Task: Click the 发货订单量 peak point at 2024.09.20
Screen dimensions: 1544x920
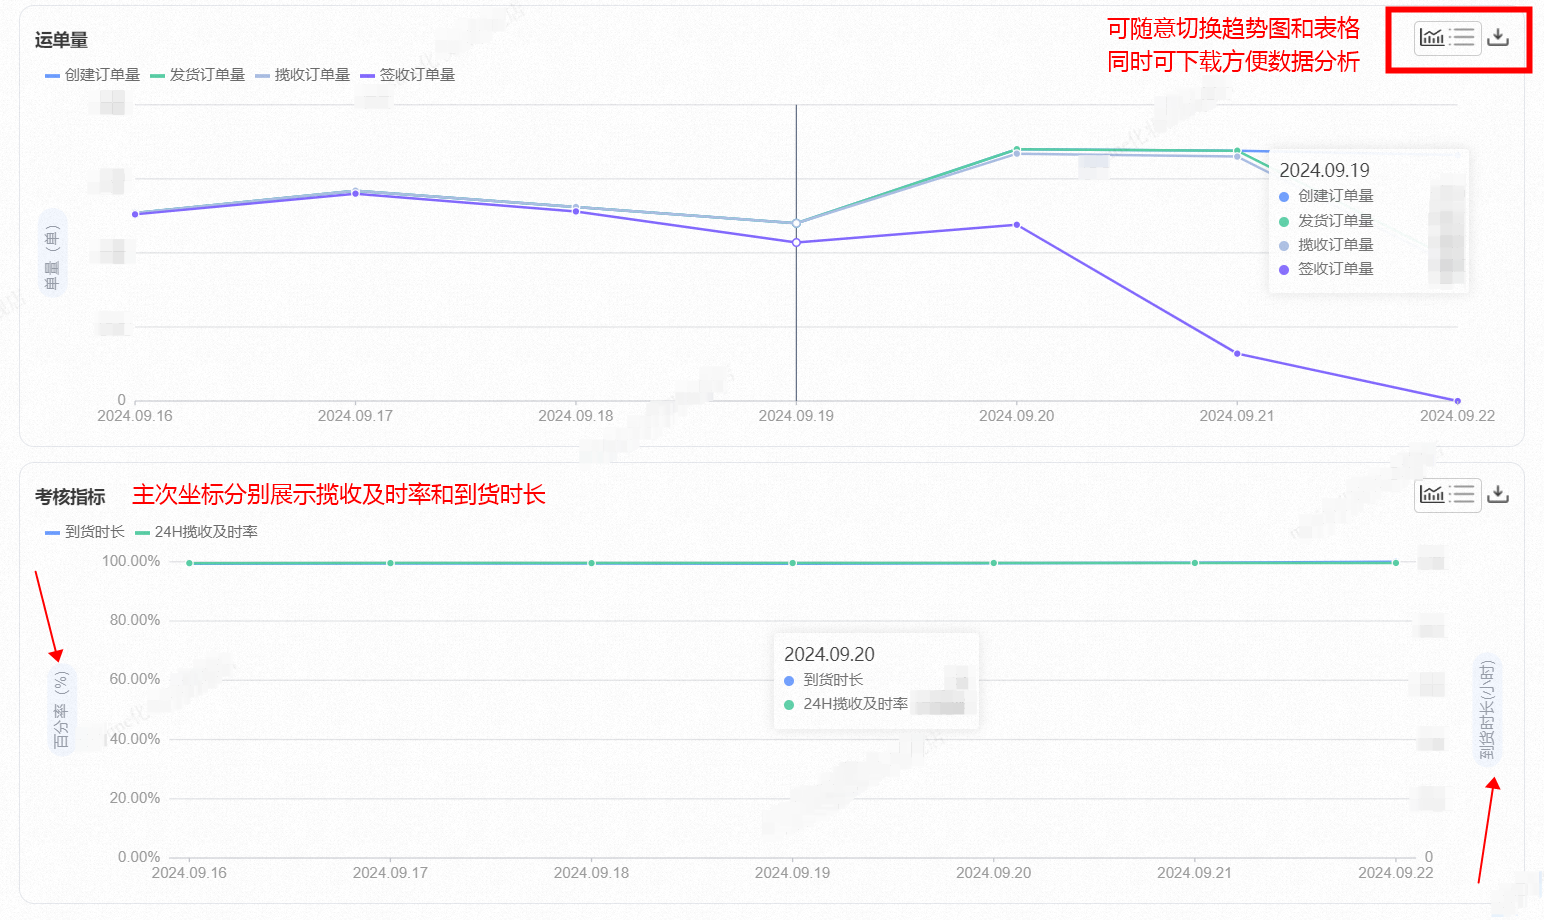Action: (1017, 149)
